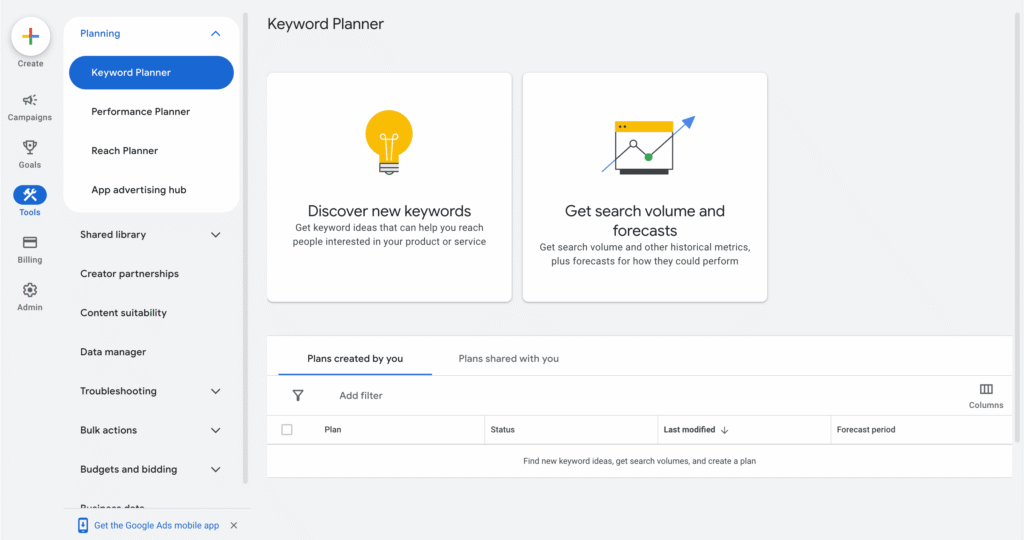1024x540 pixels.
Task: Select Keyword Planner menu item
Action: pos(152,72)
